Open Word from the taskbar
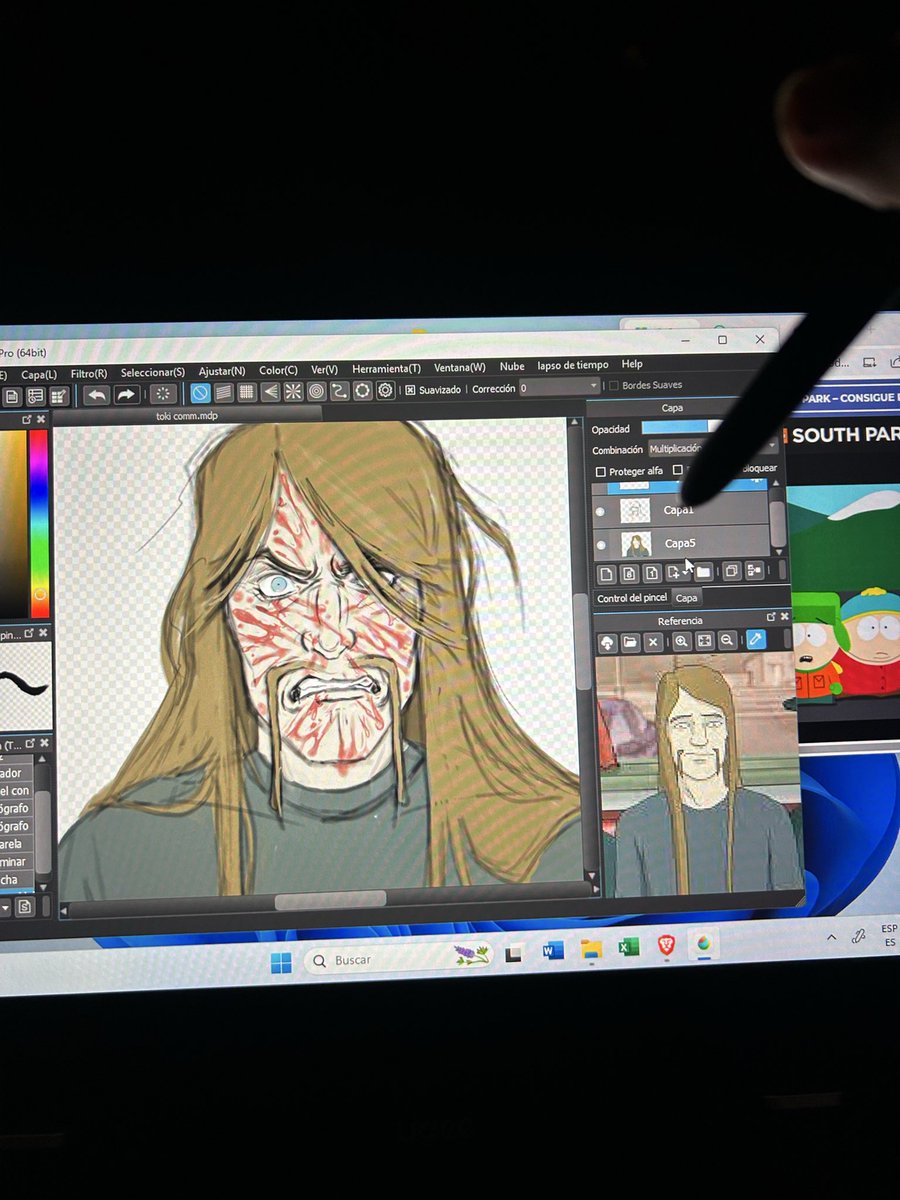Screen dimensions: 900x1200 (x=553, y=951)
